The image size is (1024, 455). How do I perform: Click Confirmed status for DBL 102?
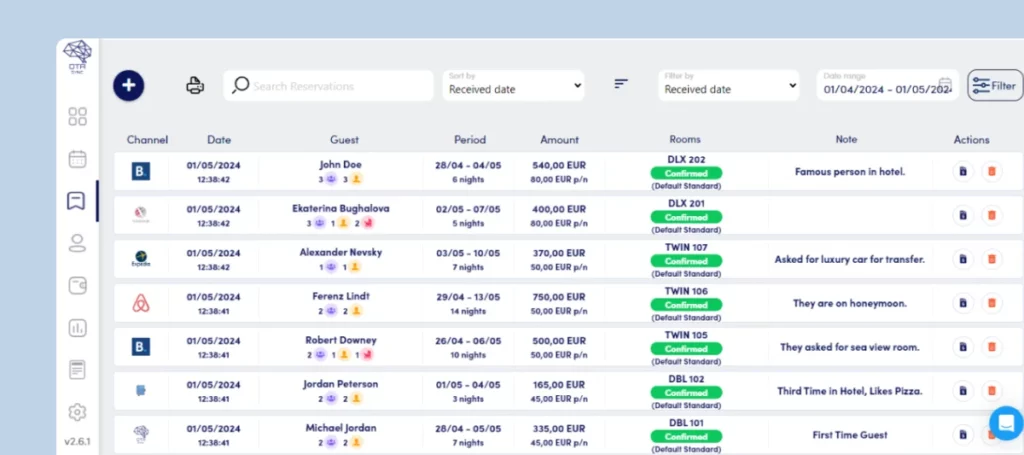tap(686, 392)
